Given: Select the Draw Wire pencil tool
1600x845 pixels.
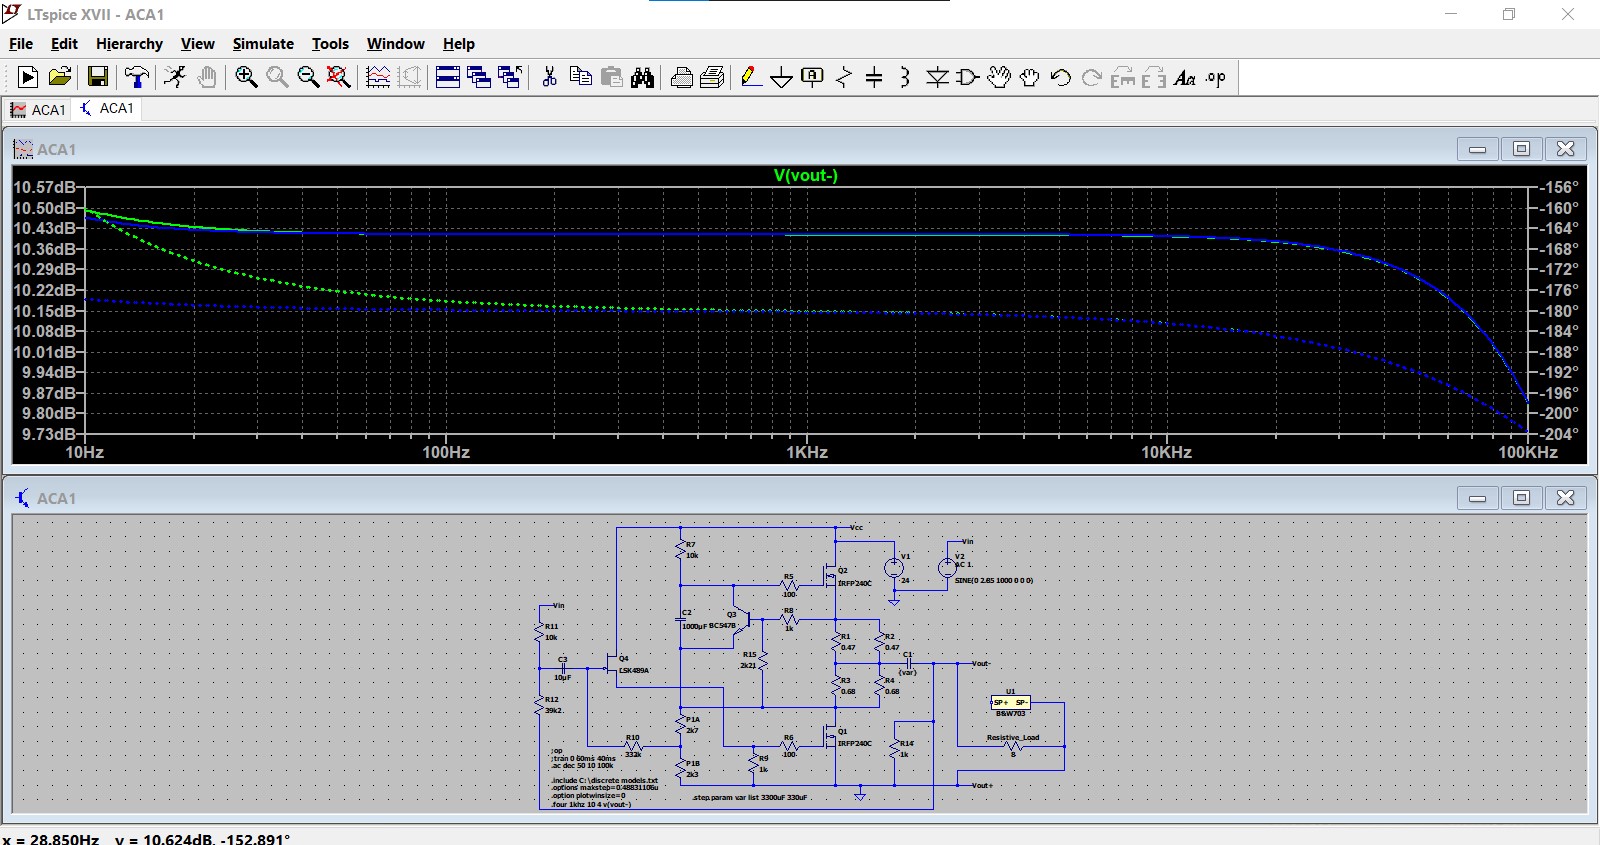Looking at the screenshot, I should [x=751, y=77].
